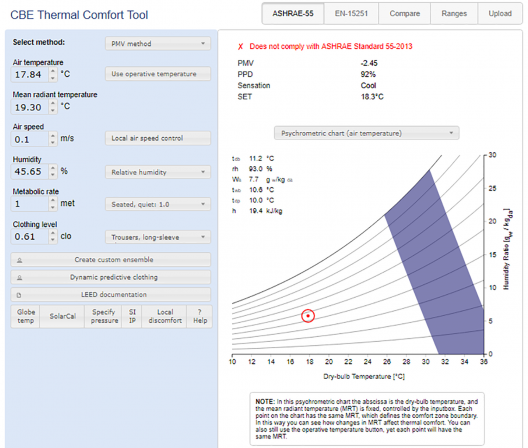The image size is (528, 448).
Task: Click Create custom ensemble button
Action: coord(111,260)
